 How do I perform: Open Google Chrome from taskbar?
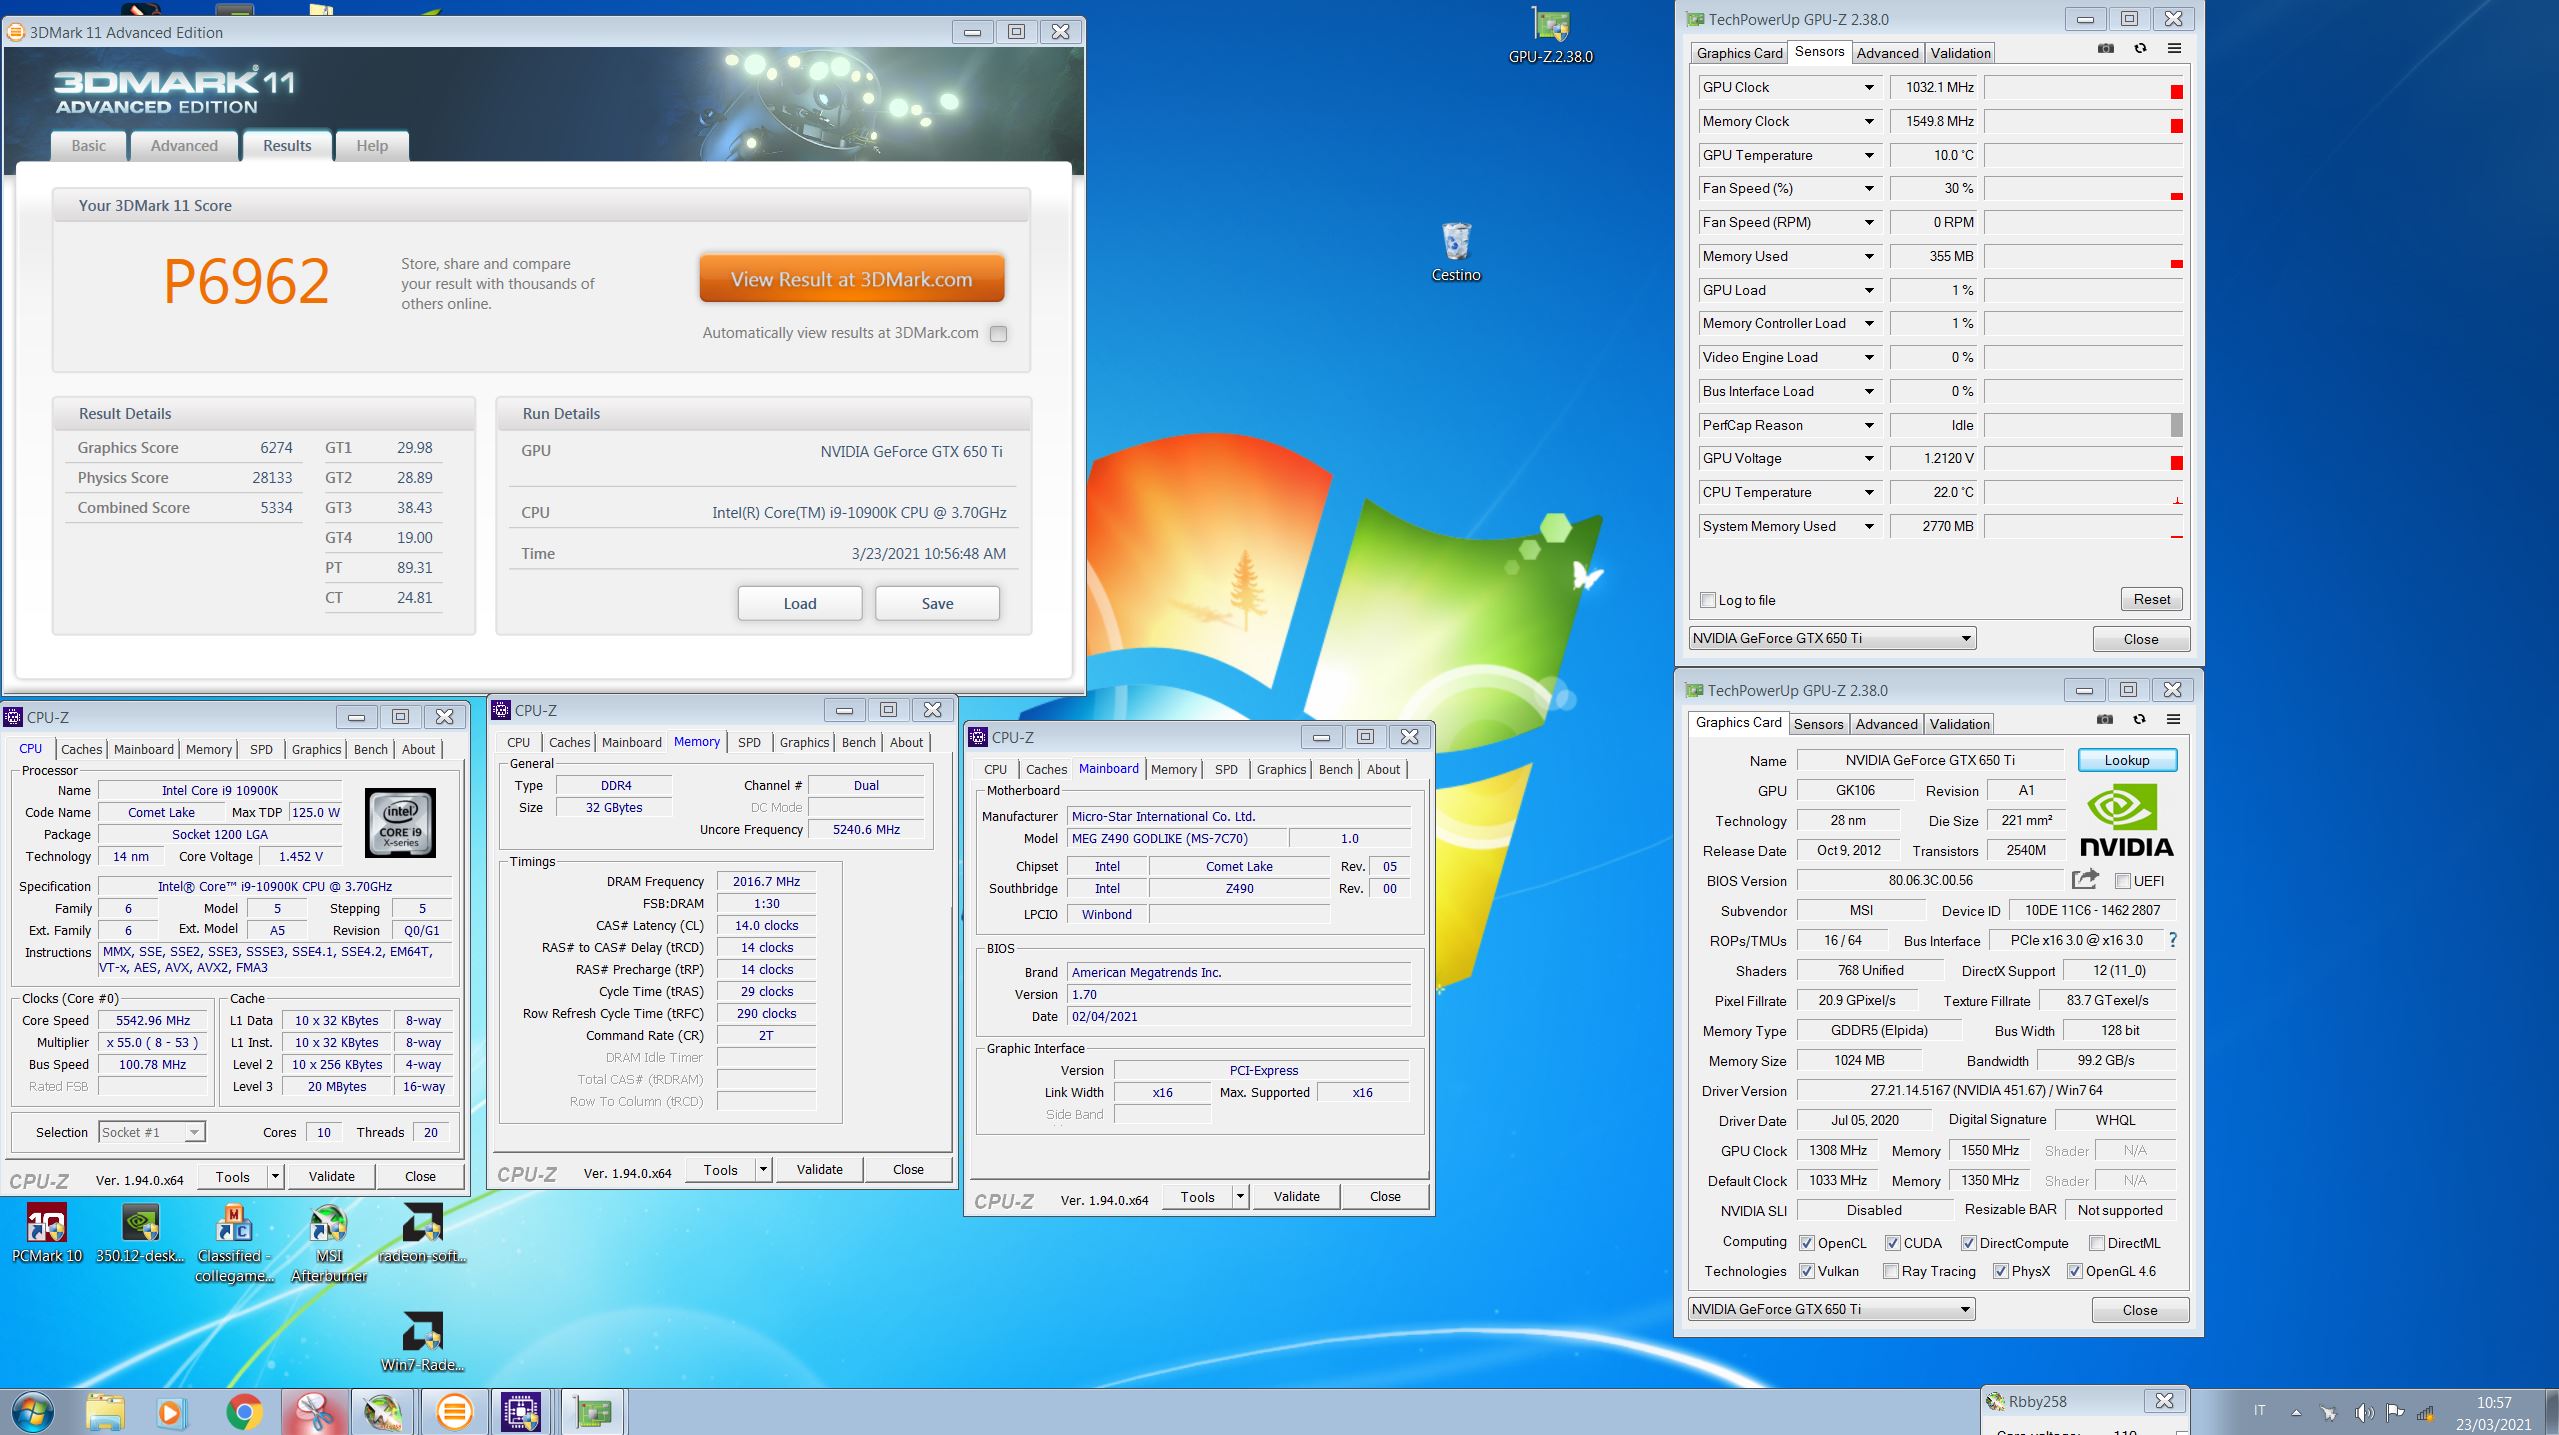click(x=243, y=1412)
